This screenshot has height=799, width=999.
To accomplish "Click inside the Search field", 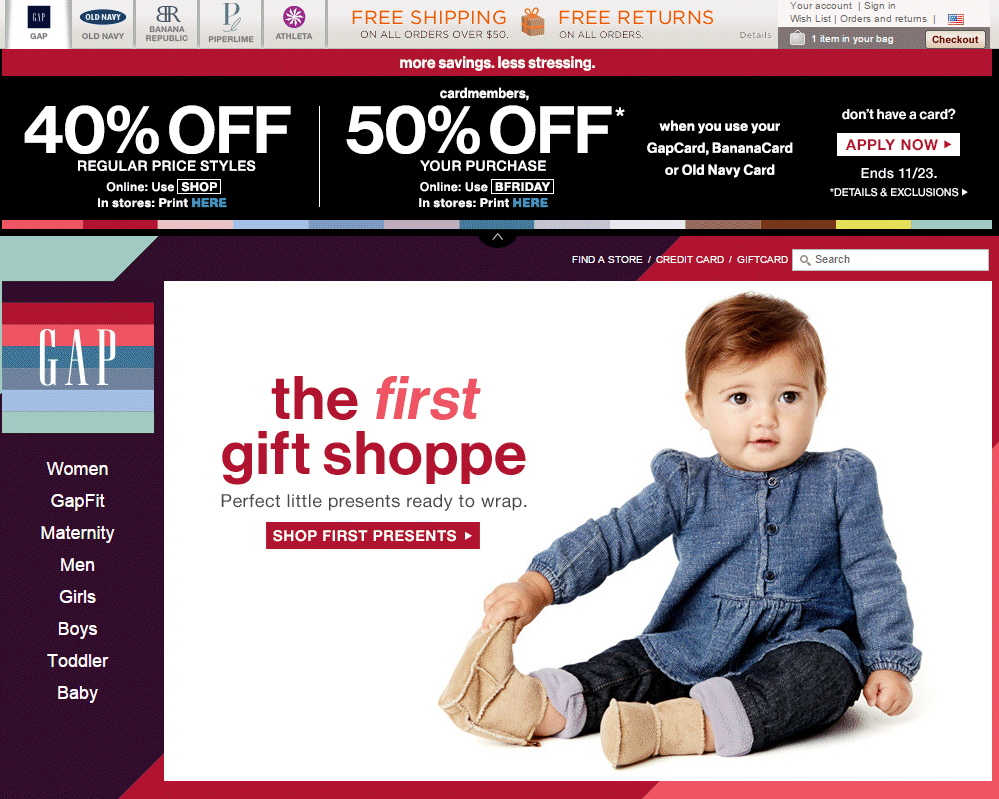I will click(890, 260).
